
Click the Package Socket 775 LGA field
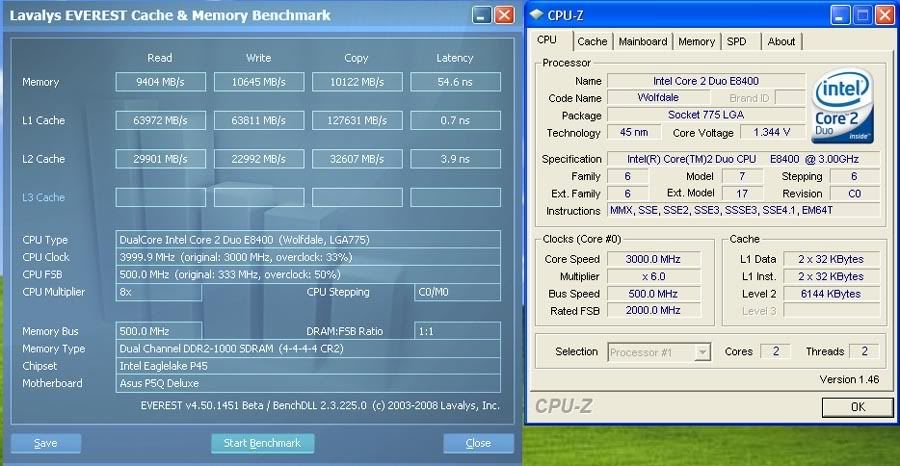click(x=706, y=115)
